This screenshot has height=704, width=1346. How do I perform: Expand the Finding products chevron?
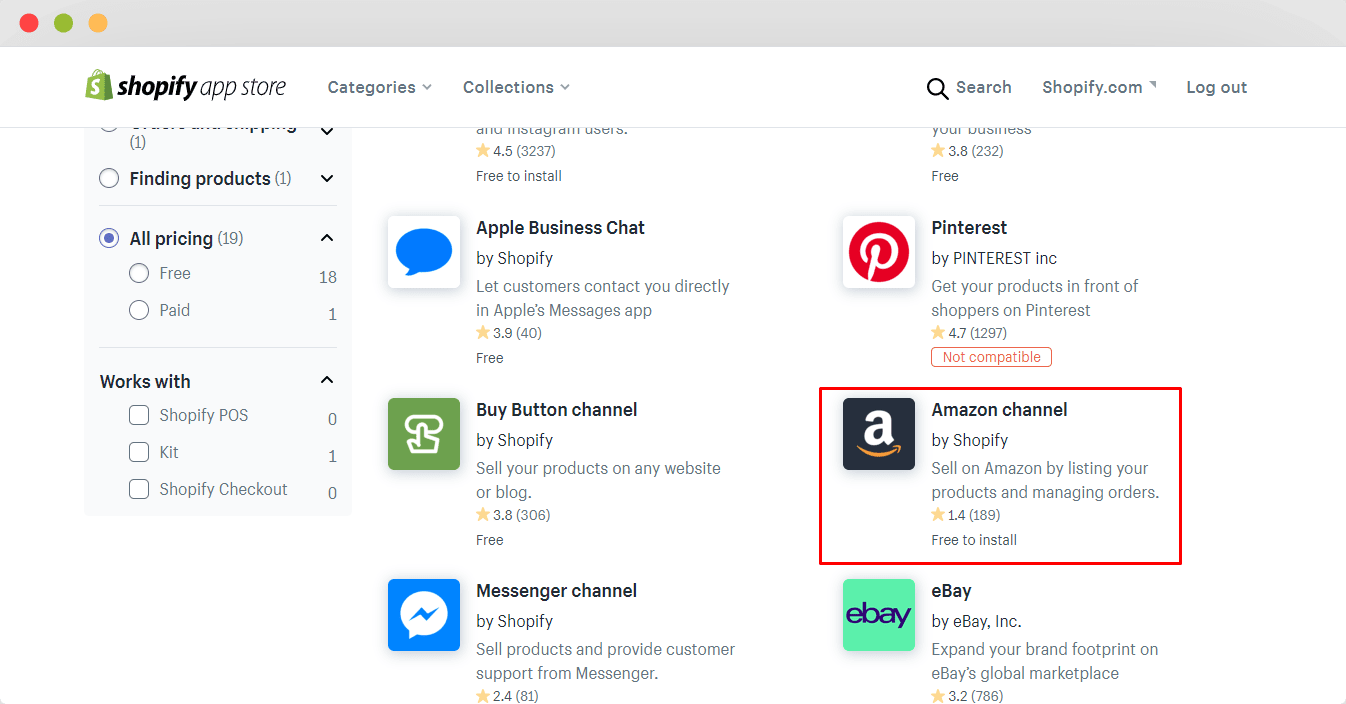[x=327, y=178]
